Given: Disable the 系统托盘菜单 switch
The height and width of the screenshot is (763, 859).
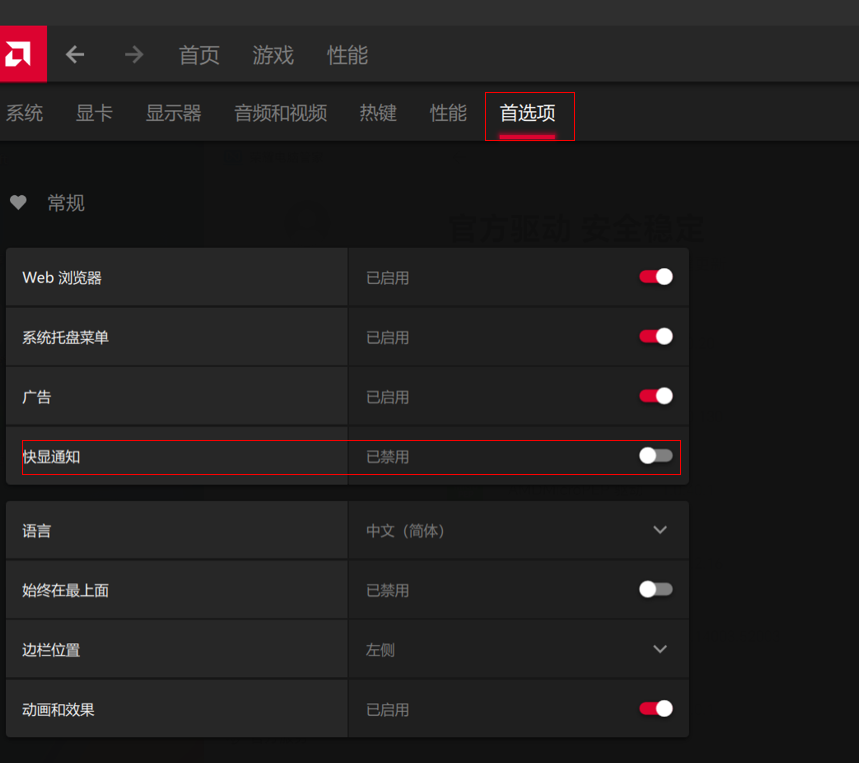Looking at the screenshot, I should tap(656, 337).
